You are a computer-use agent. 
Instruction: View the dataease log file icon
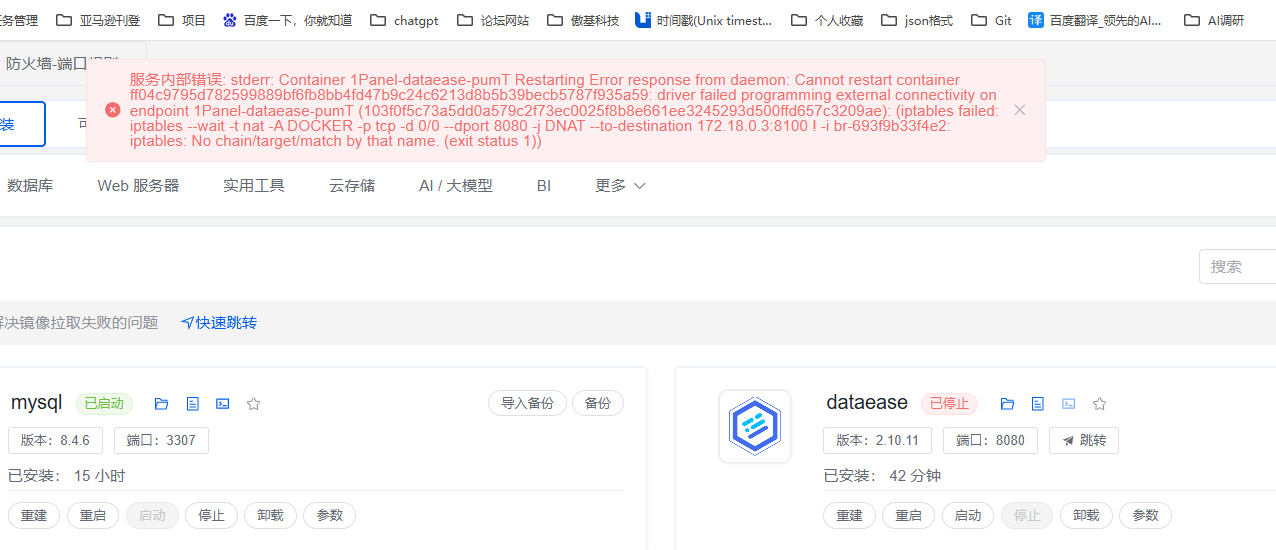[1038, 404]
